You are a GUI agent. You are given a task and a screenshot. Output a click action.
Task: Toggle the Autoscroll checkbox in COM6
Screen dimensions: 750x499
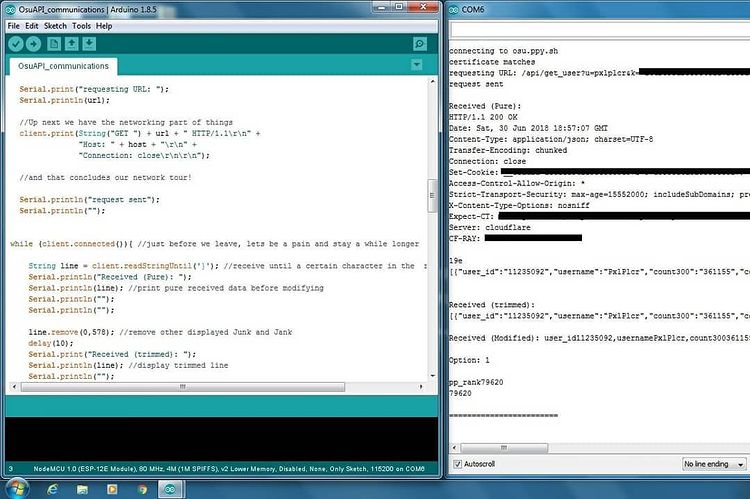(x=457, y=464)
